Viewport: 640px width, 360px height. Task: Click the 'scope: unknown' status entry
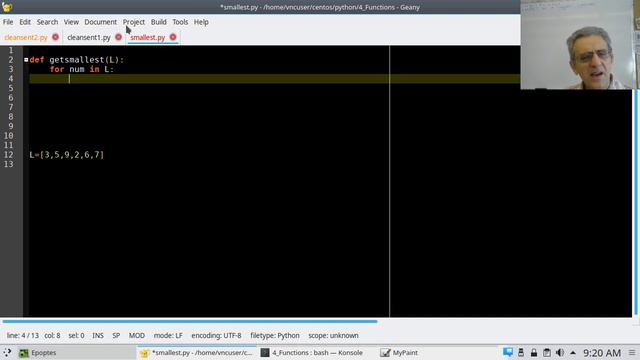[x=333, y=336]
